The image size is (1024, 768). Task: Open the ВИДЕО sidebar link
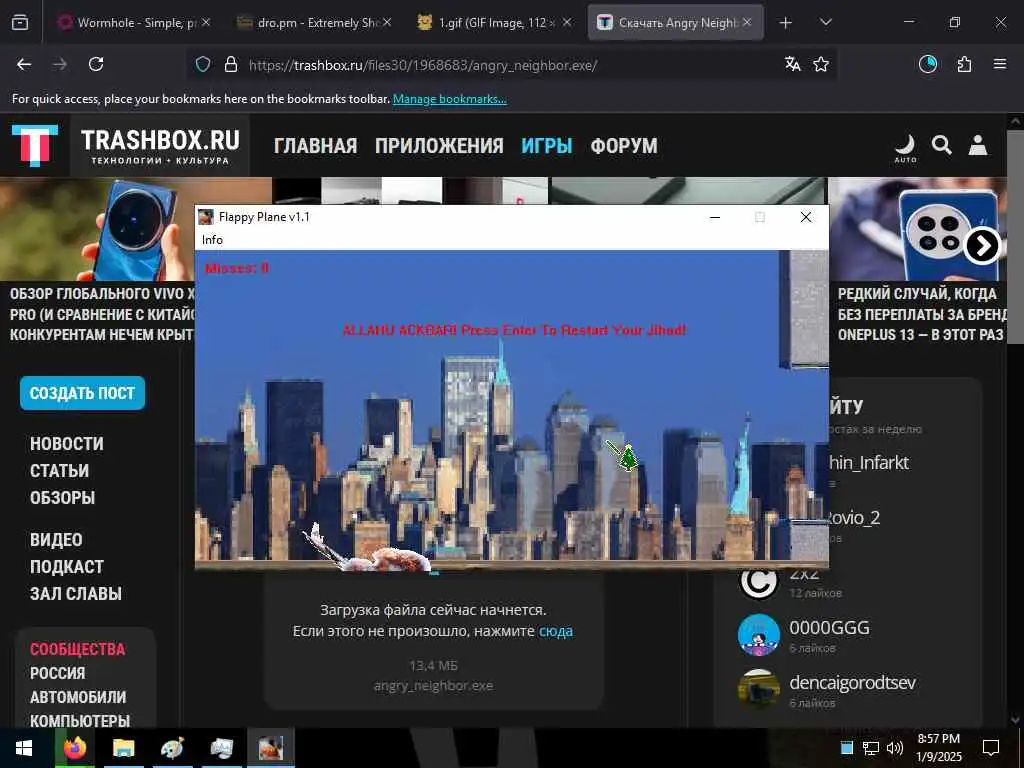[56, 540]
